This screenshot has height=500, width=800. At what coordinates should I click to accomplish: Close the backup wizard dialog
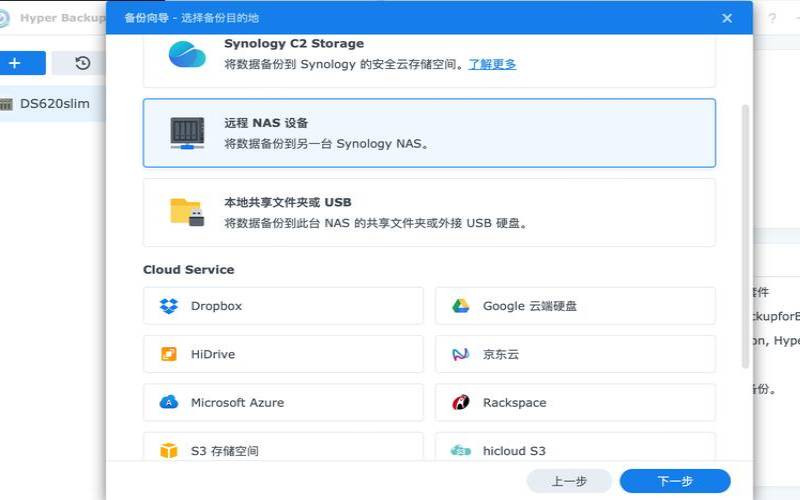click(727, 18)
